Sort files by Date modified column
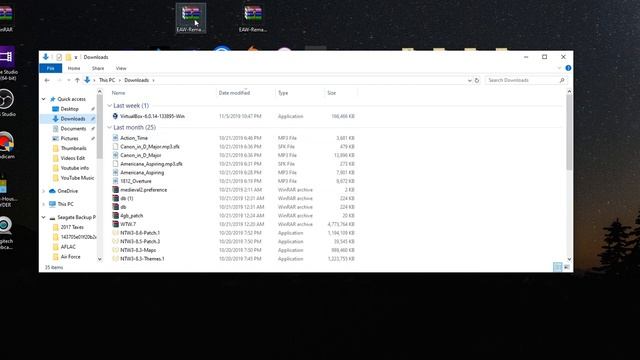Image resolution: width=640 pixels, height=360 pixels. 234,93
